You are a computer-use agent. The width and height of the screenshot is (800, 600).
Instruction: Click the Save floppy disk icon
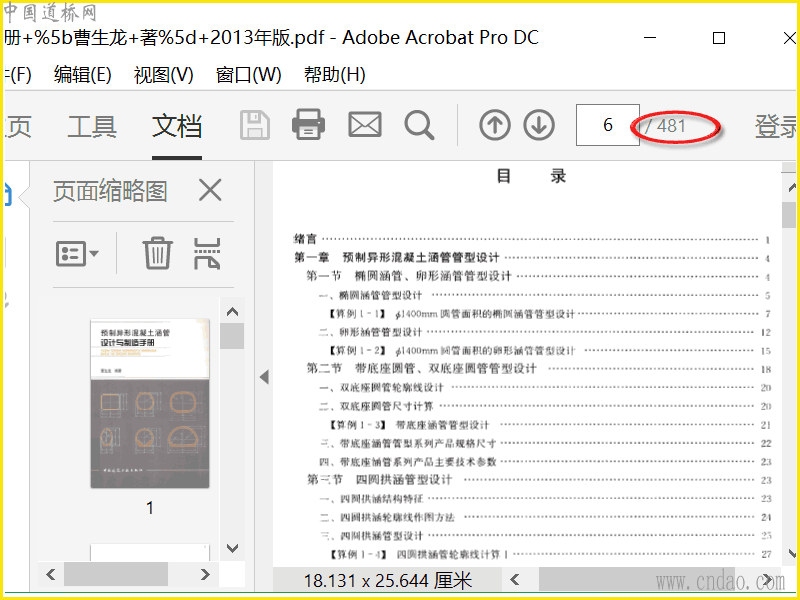255,125
